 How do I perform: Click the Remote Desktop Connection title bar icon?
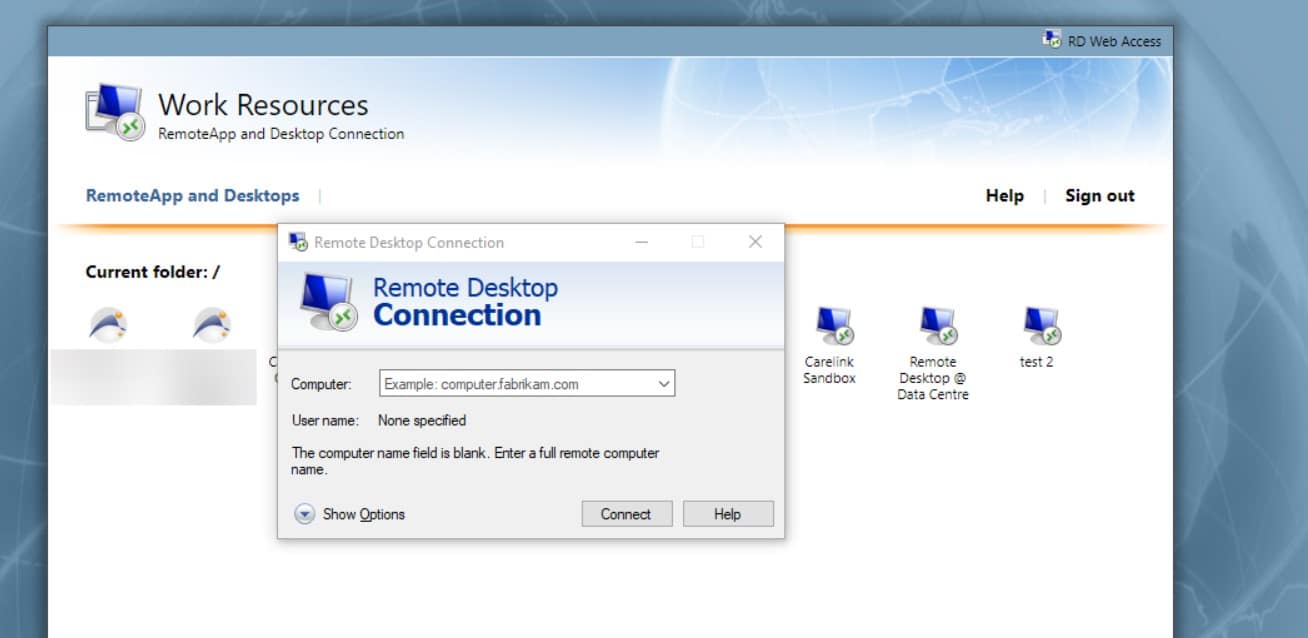pos(298,242)
